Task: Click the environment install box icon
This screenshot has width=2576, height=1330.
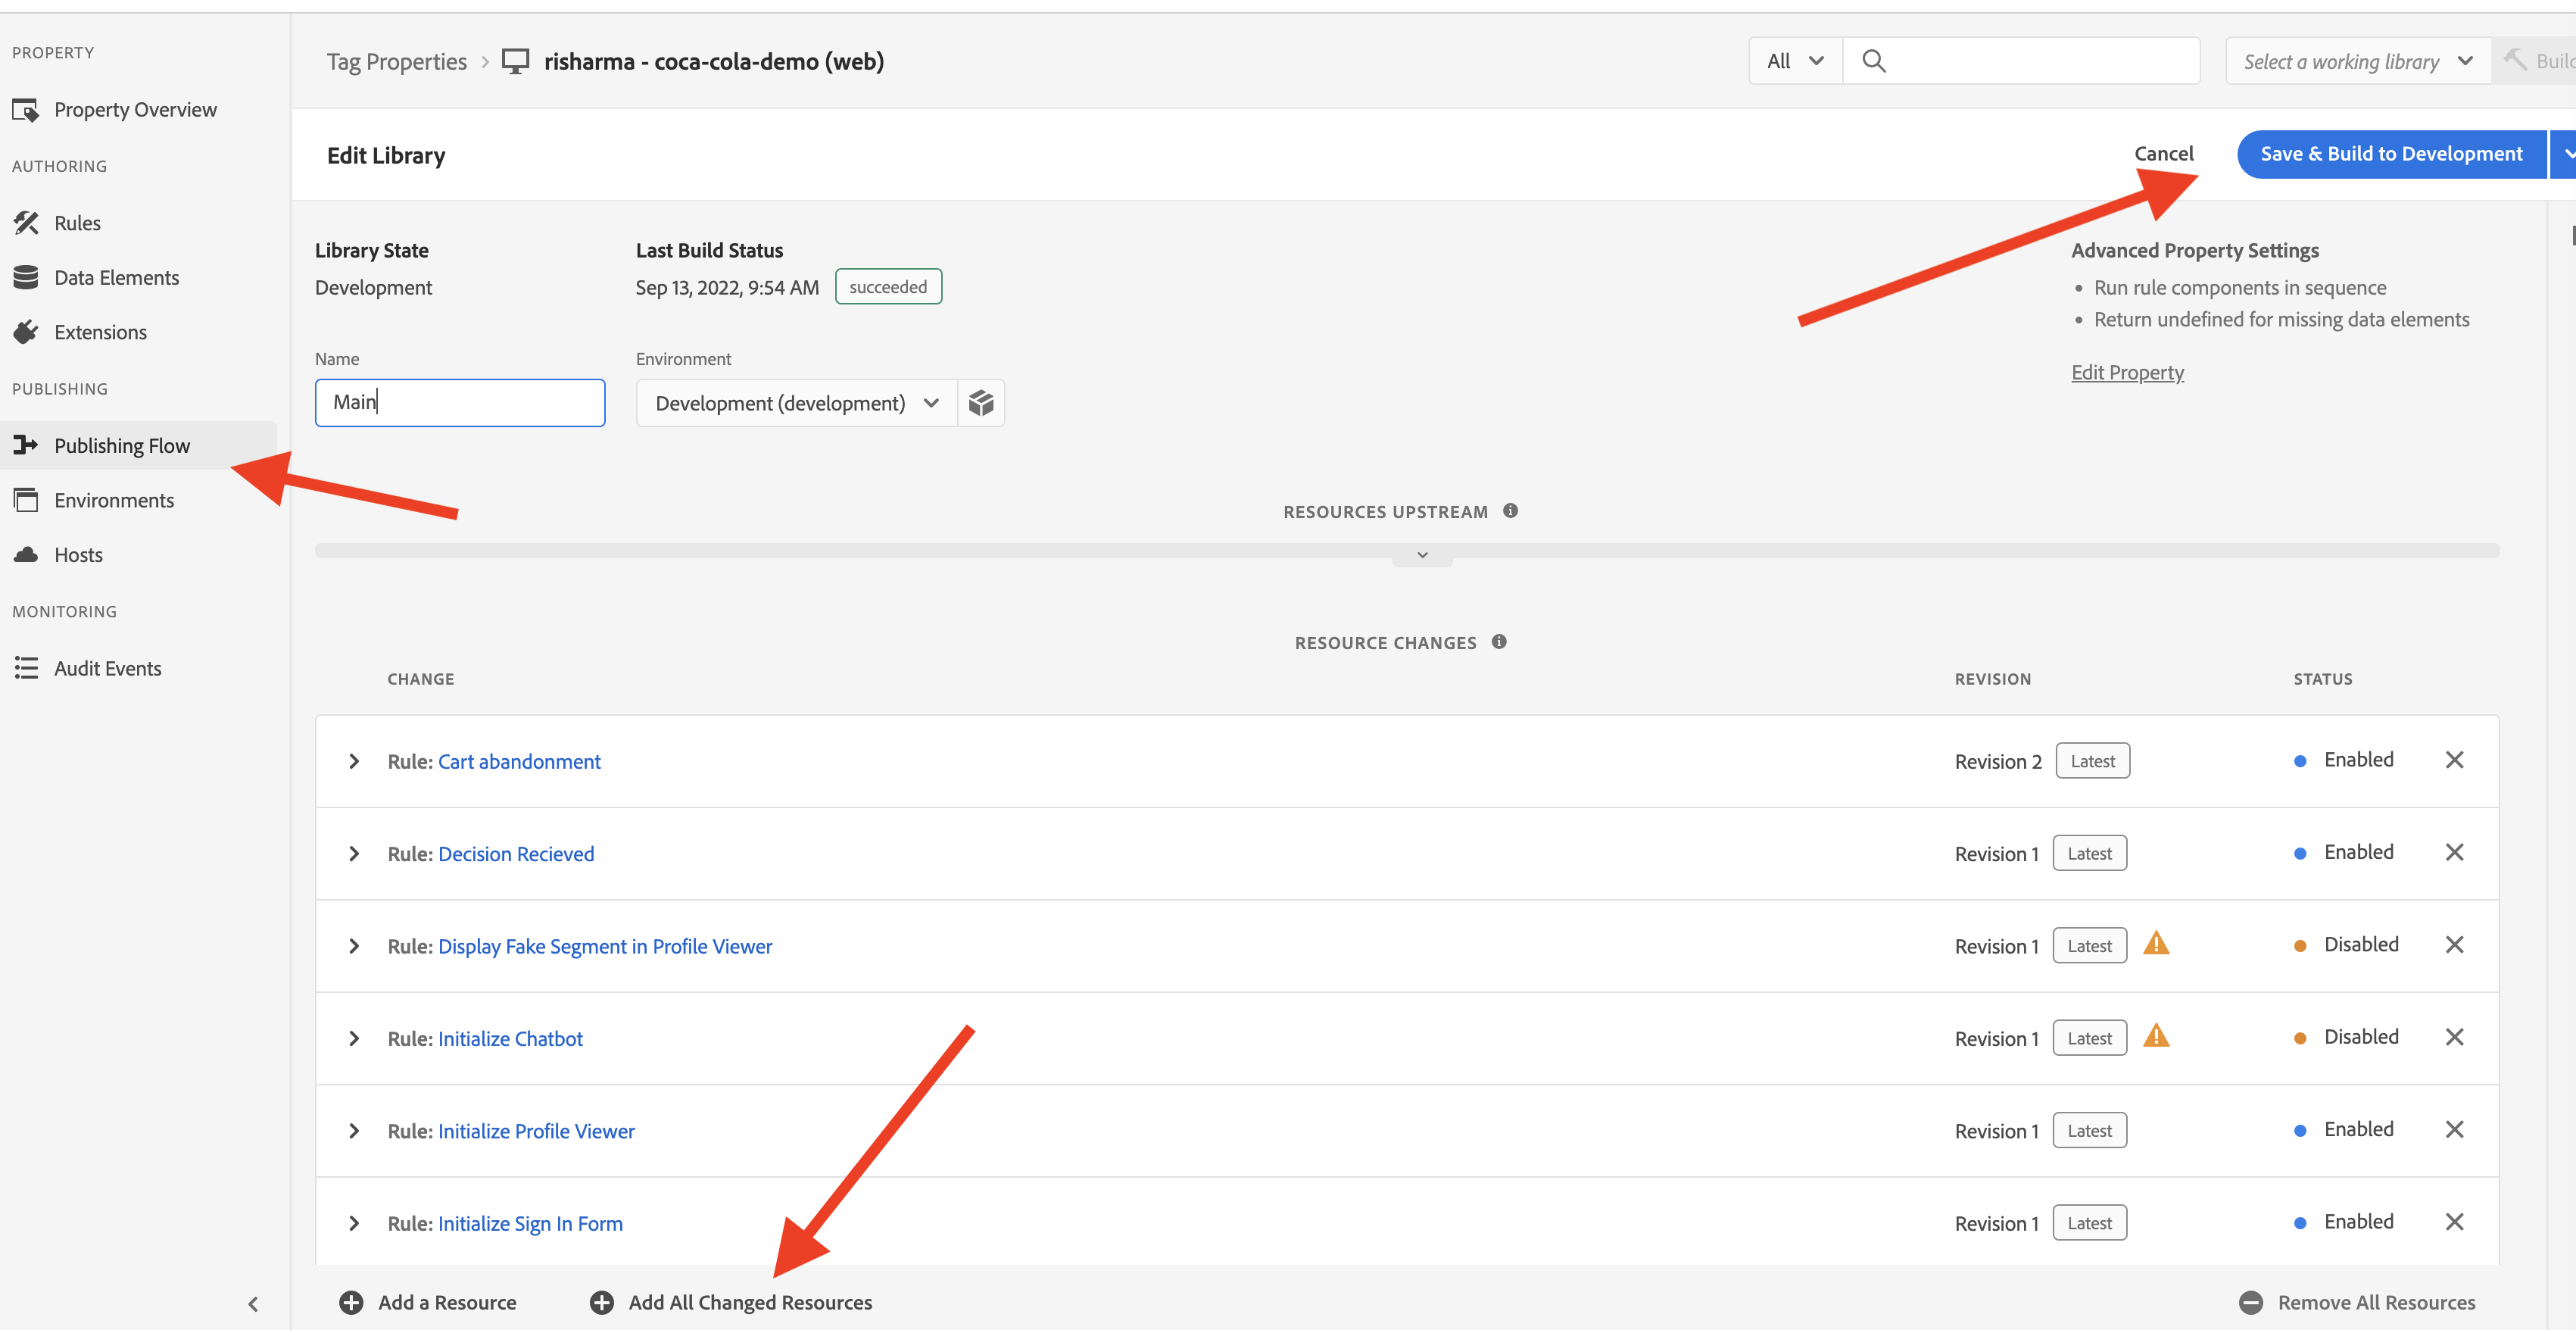Action: coord(981,403)
